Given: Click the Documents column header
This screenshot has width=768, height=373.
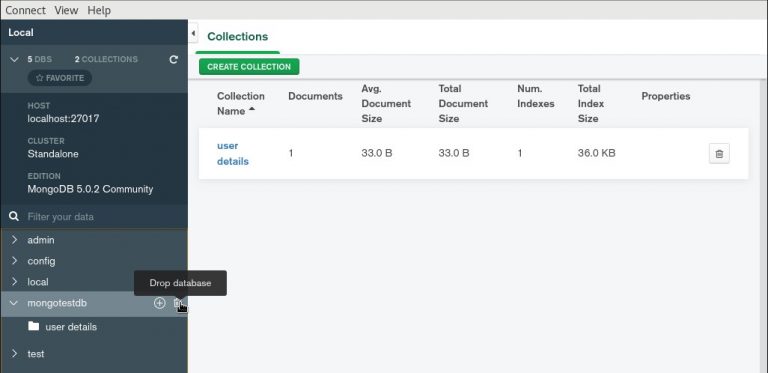Looking at the screenshot, I should [315, 96].
